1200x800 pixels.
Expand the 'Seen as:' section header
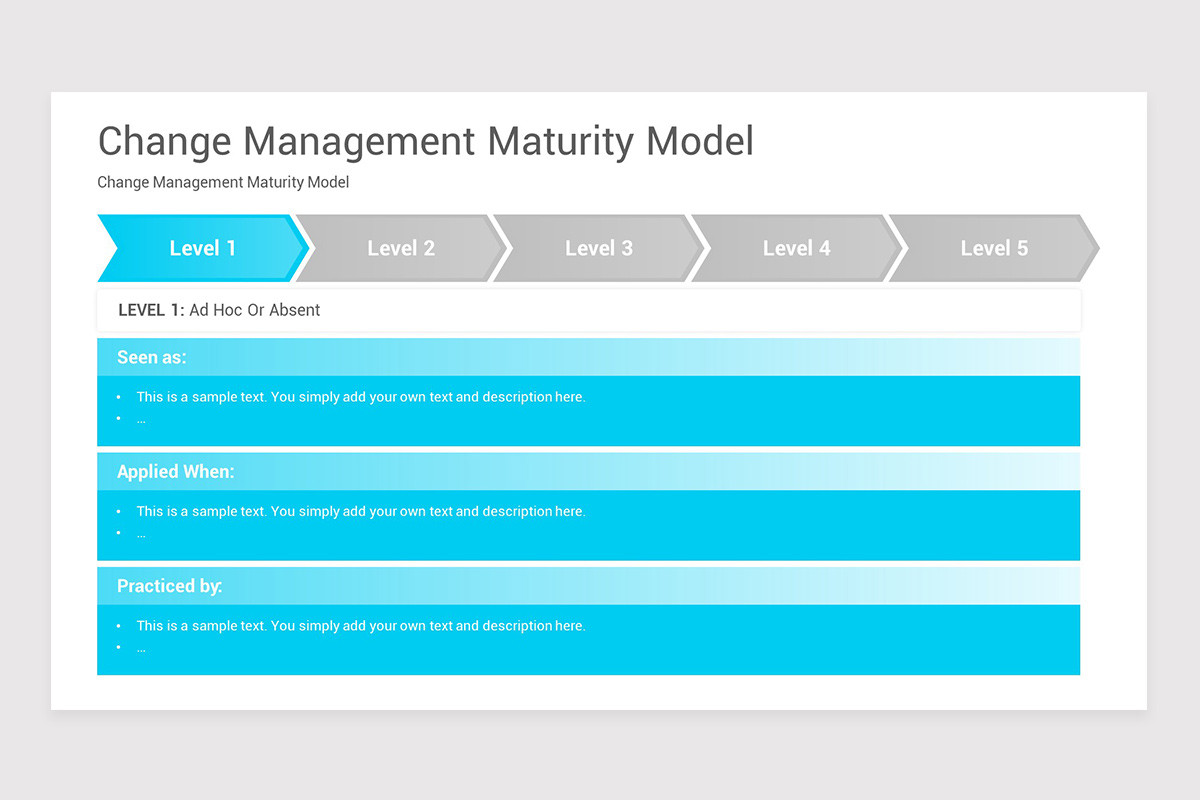(151, 357)
